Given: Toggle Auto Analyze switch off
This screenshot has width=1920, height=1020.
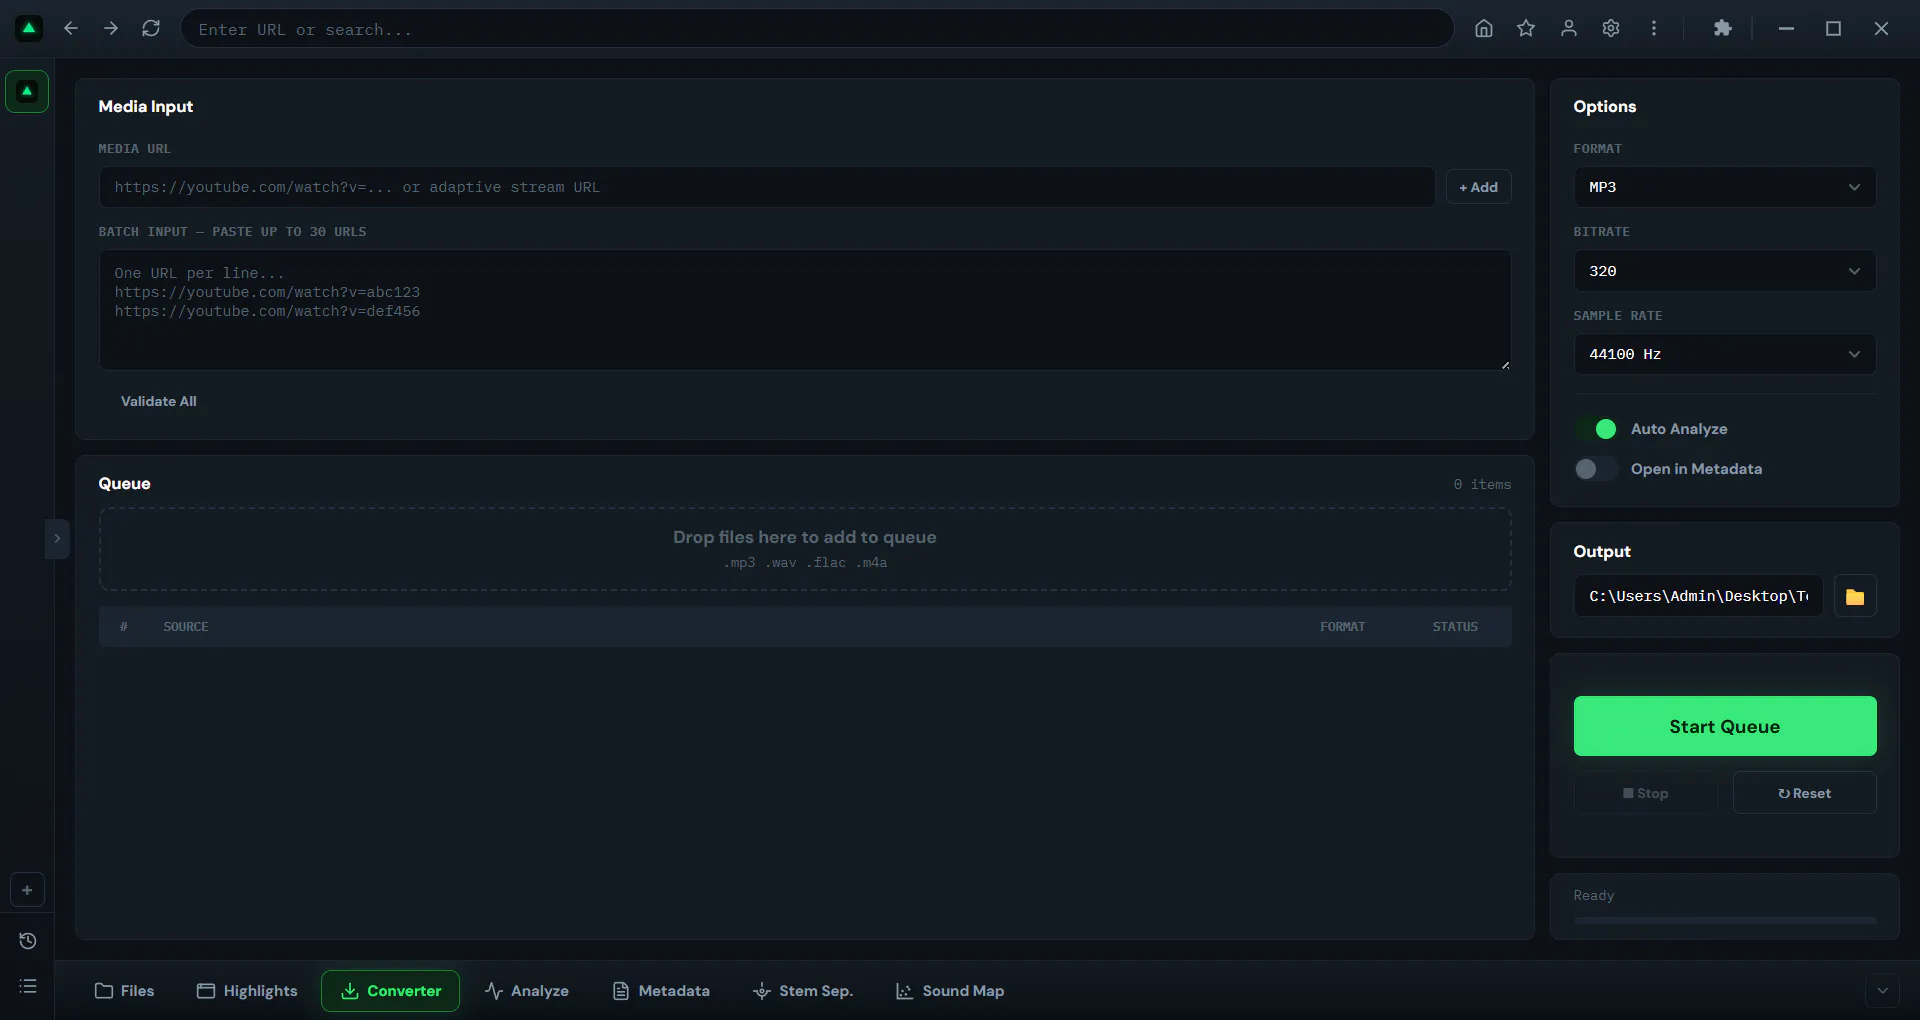Looking at the screenshot, I should coord(1596,429).
